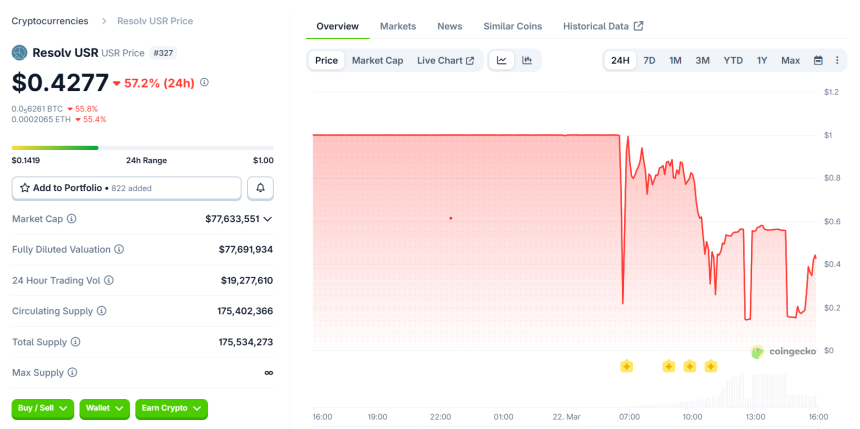Click info icon beside Circulating Supply
Screen dimensions: 860x429
click(x=102, y=311)
